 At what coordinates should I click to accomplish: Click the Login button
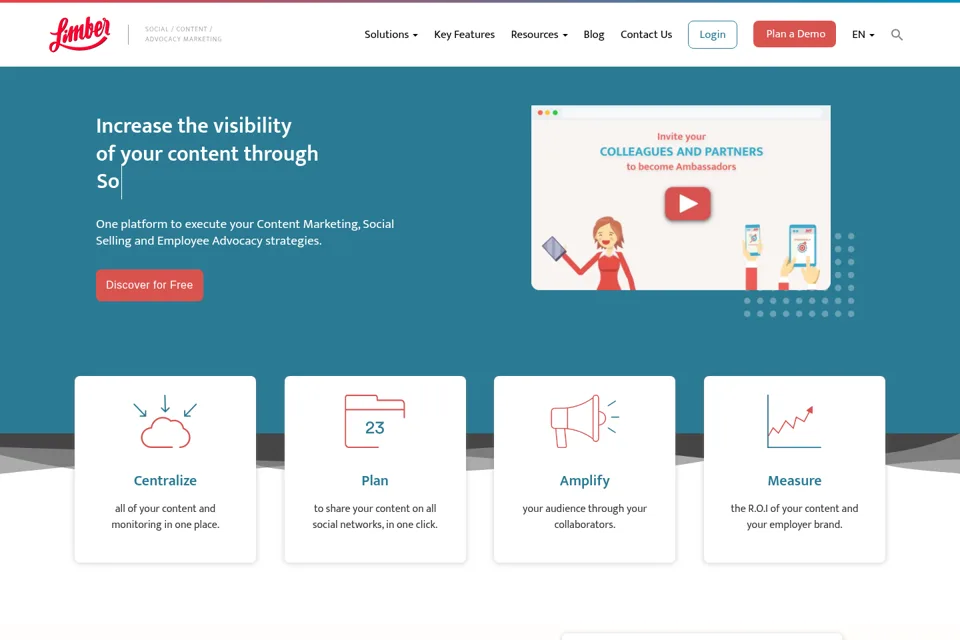pos(712,34)
